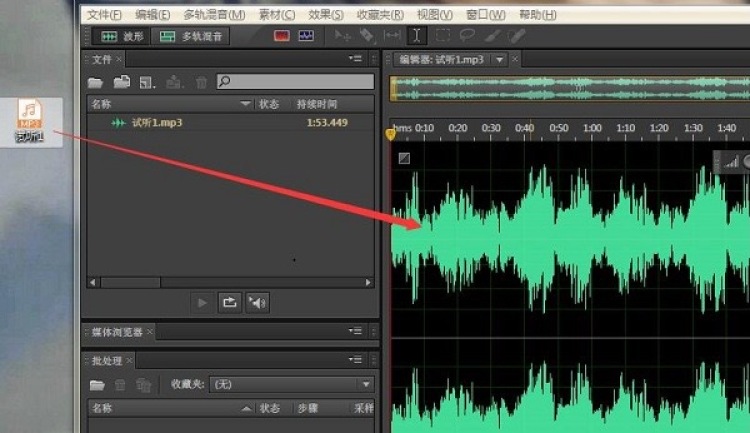This screenshot has width=750, height=433.
Task: Click the file search field
Action: 295,81
